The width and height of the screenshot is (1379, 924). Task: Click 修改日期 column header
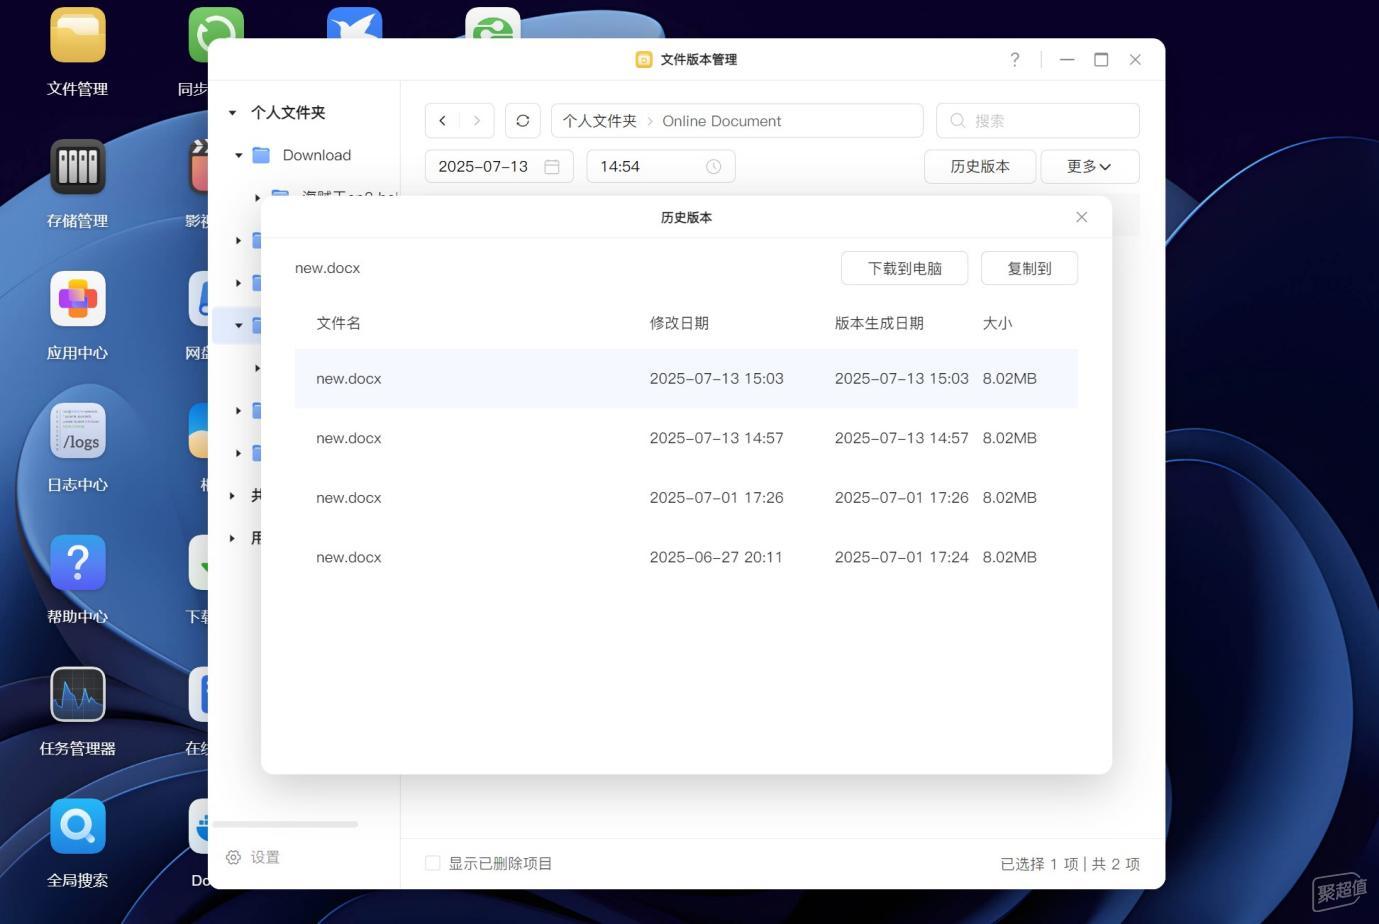coord(680,323)
